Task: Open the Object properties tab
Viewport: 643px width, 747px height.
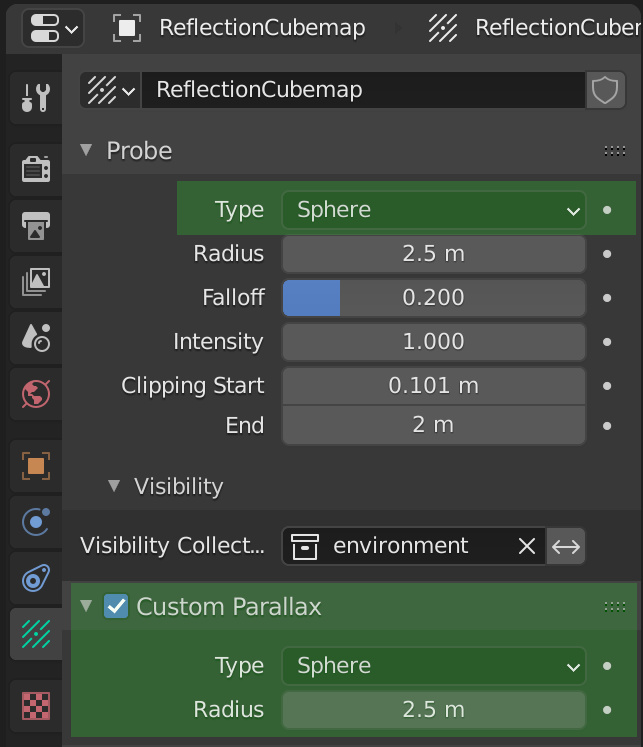Action: point(36,465)
